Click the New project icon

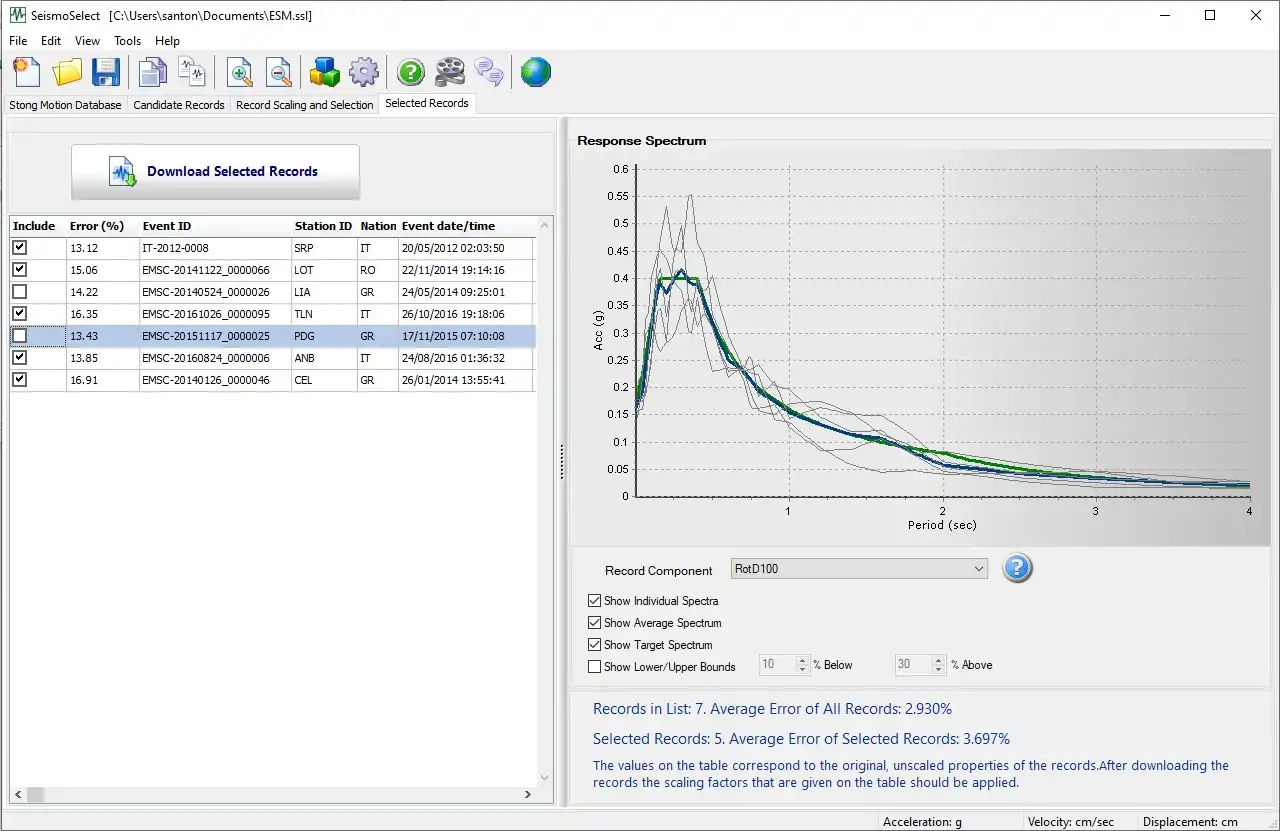(x=27, y=72)
